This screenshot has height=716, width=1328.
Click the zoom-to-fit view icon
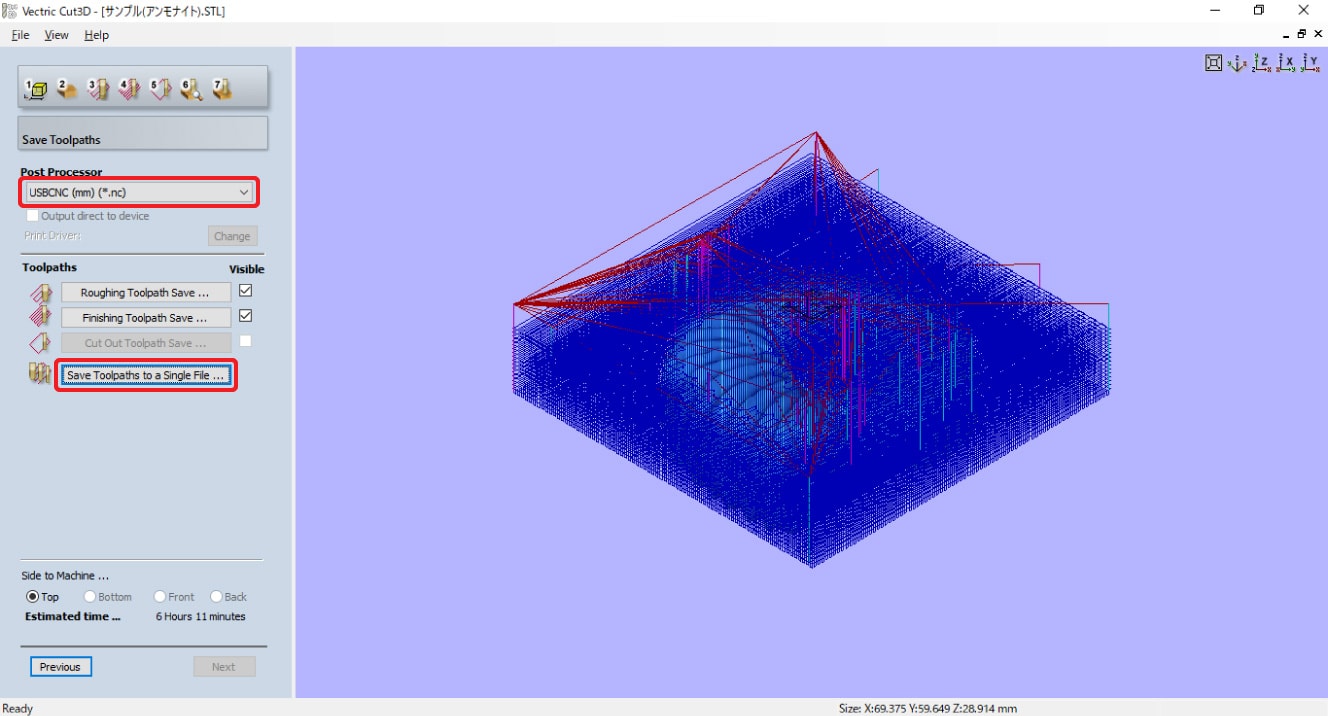(1213, 63)
